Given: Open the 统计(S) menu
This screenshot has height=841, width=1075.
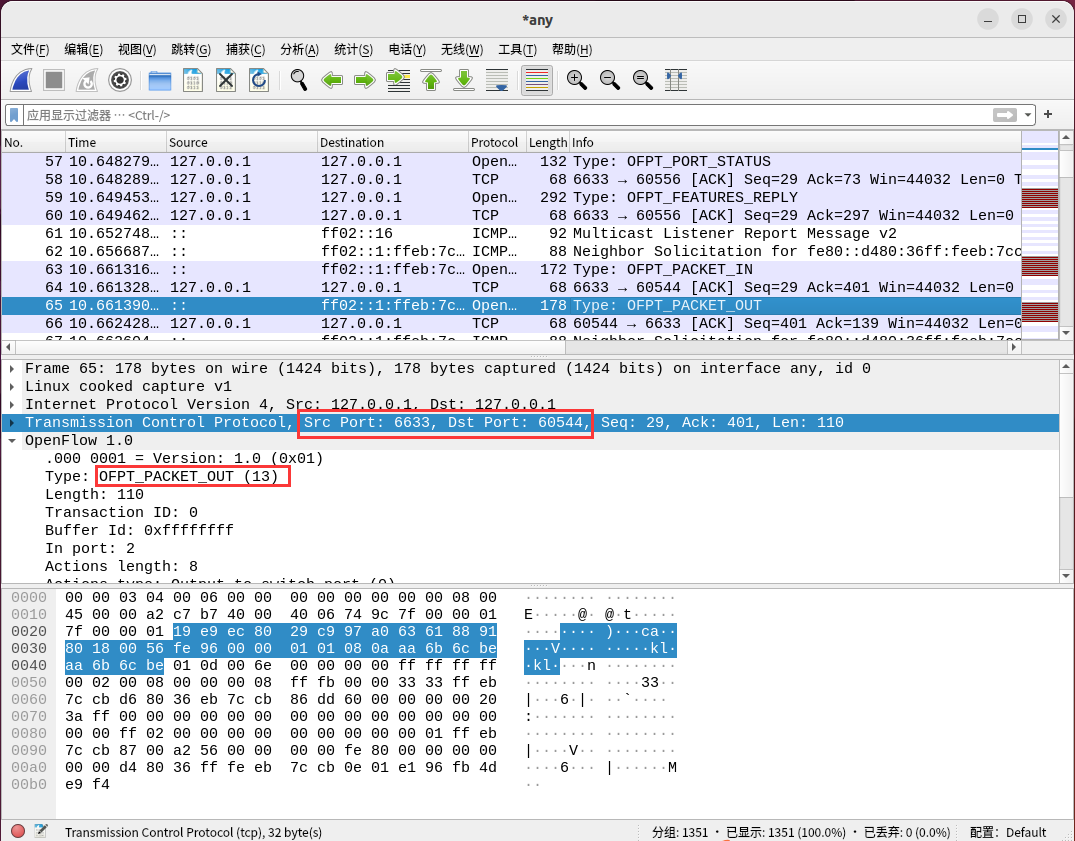Looking at the screenshot, I should click(353, 49).
